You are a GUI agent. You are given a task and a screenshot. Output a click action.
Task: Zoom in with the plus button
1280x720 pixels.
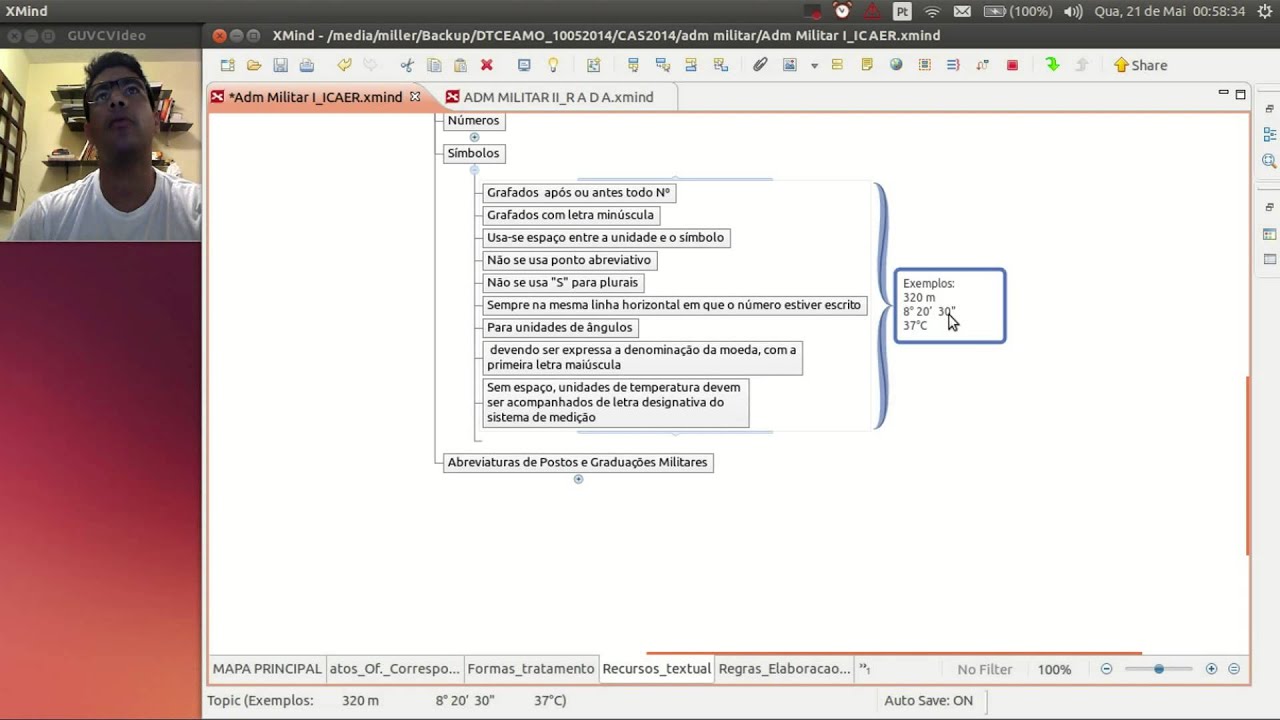click(x=1211, y=669)
